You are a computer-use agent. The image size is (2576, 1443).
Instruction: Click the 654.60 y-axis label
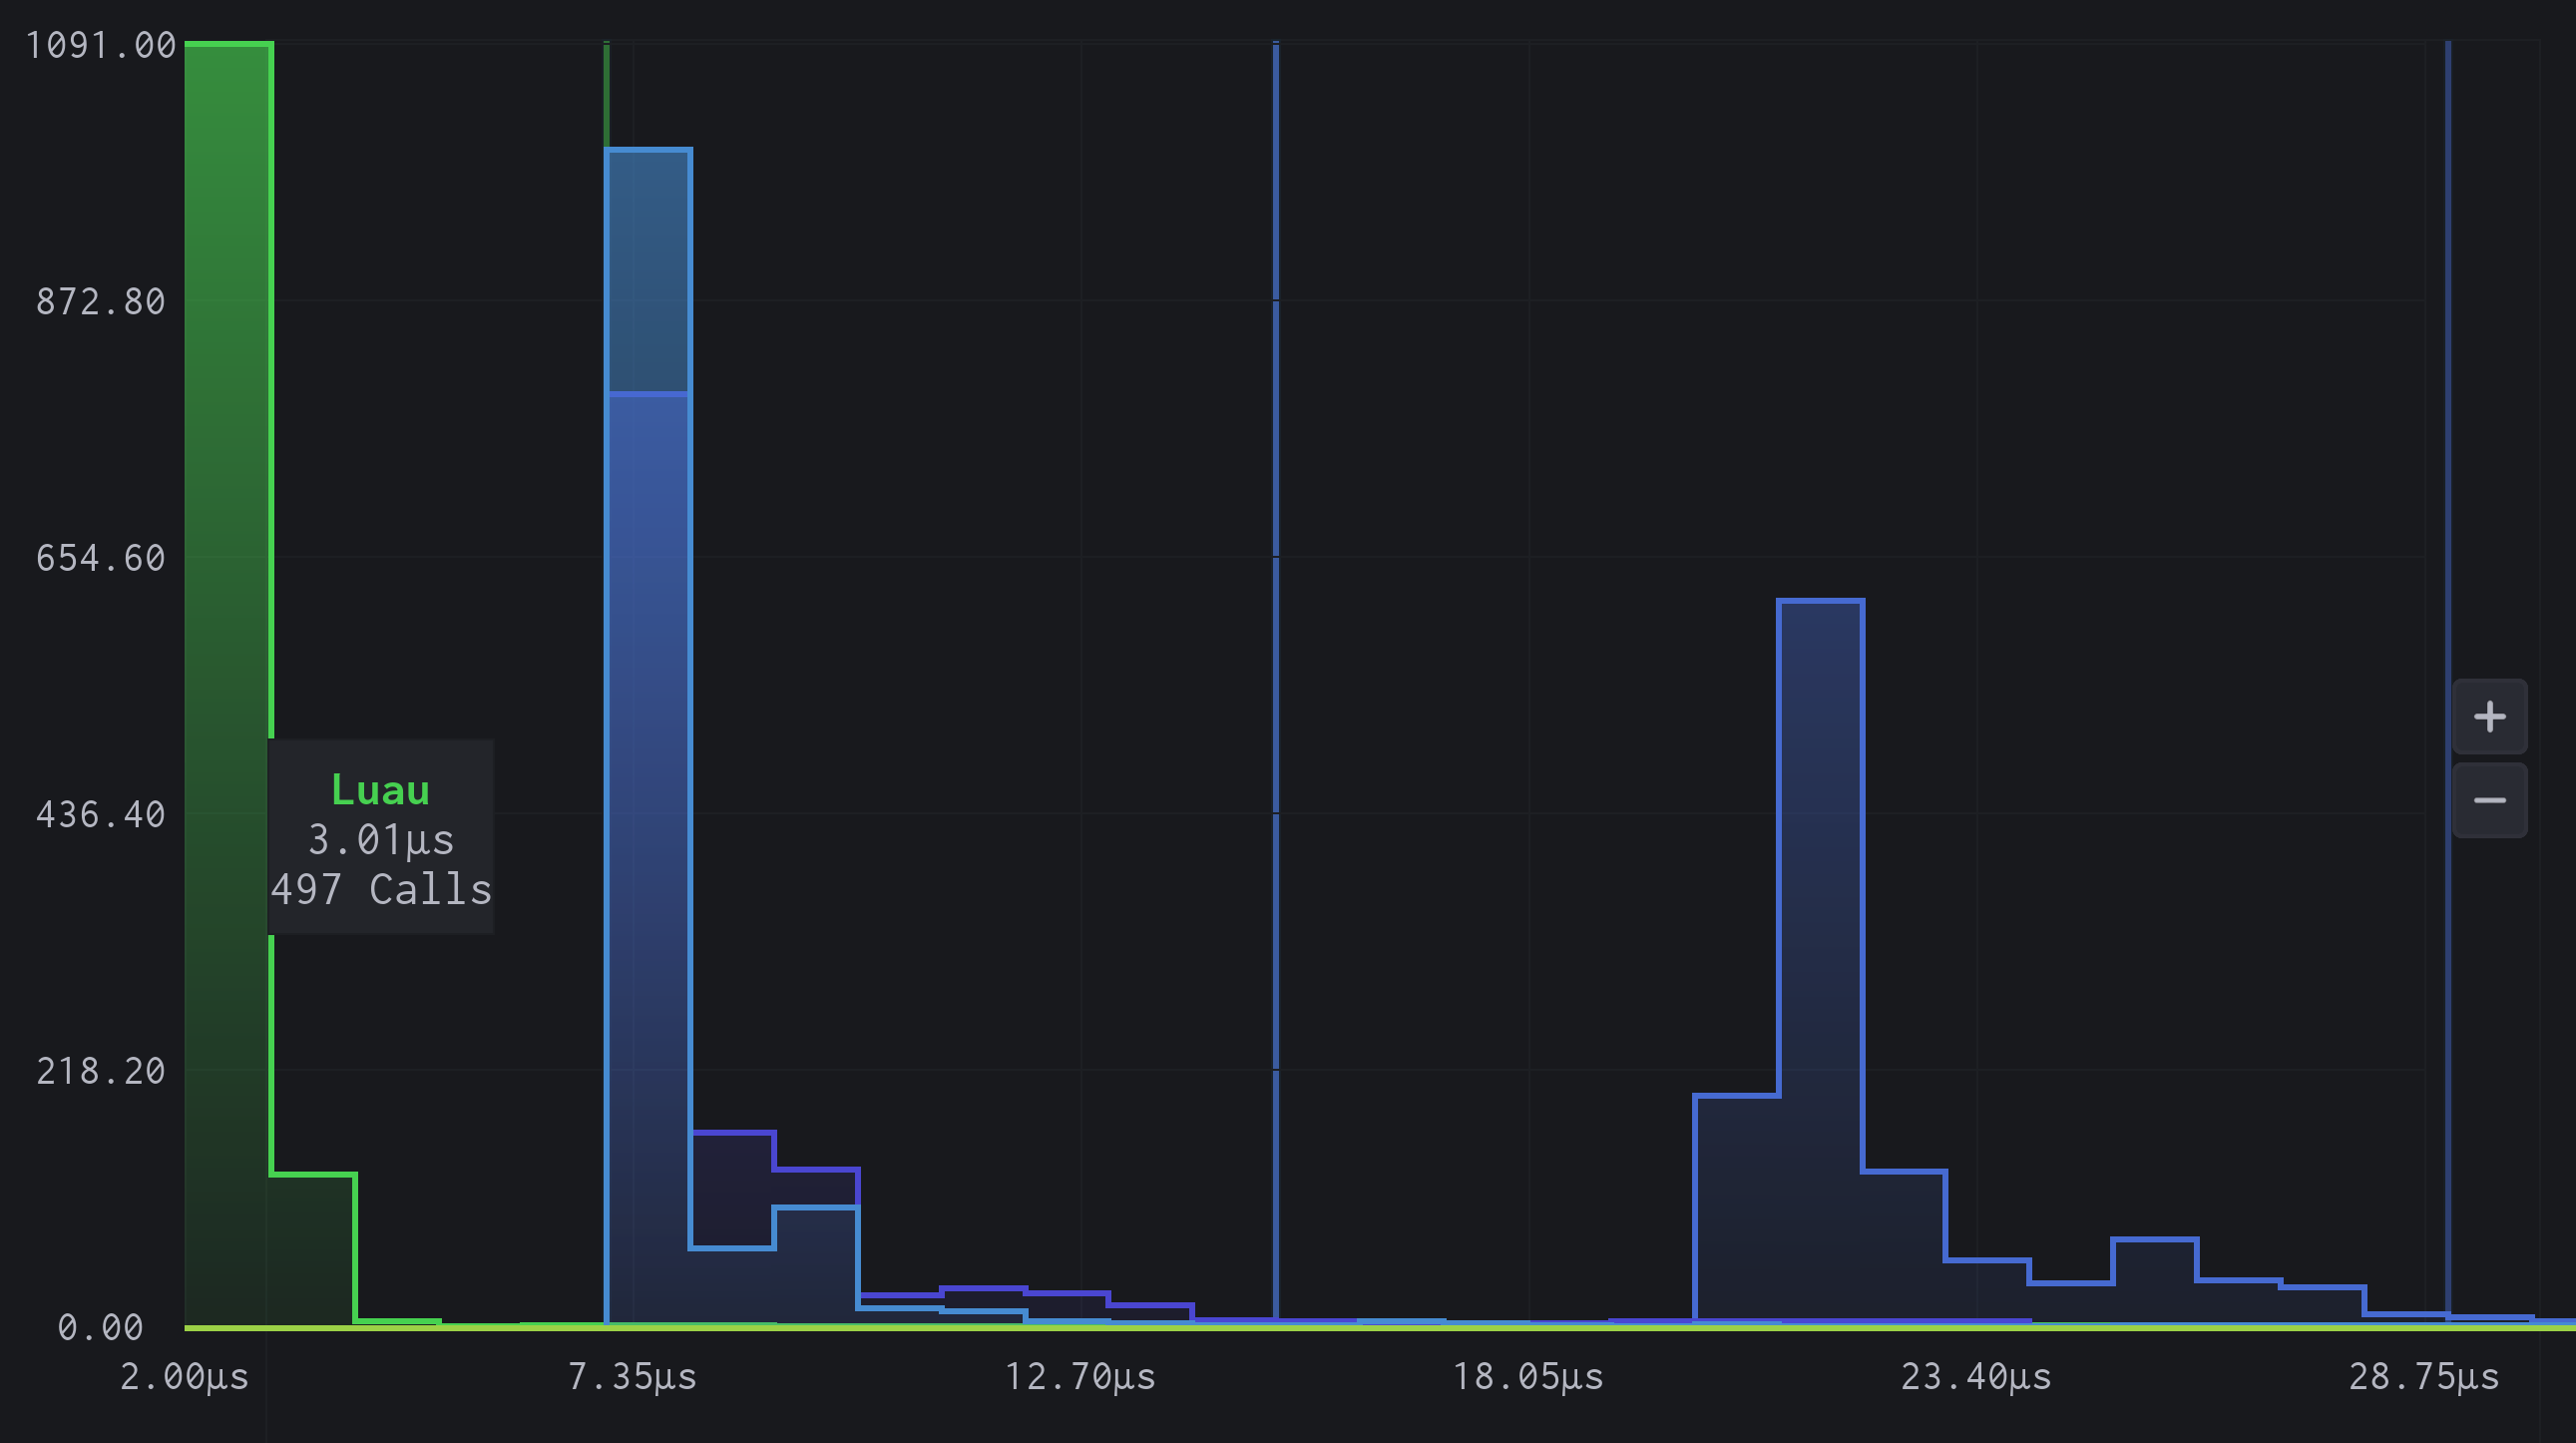click(100, 558)
